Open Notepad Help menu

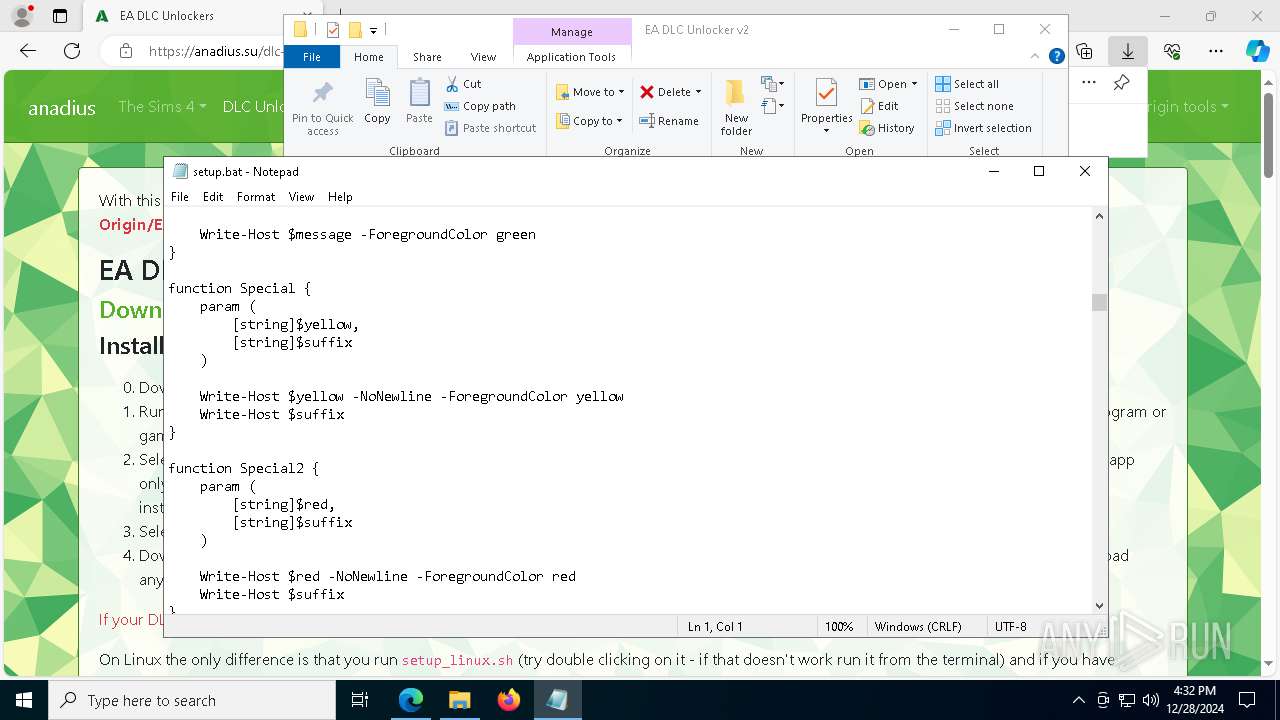pyautogui.click(x=340, y=197)
